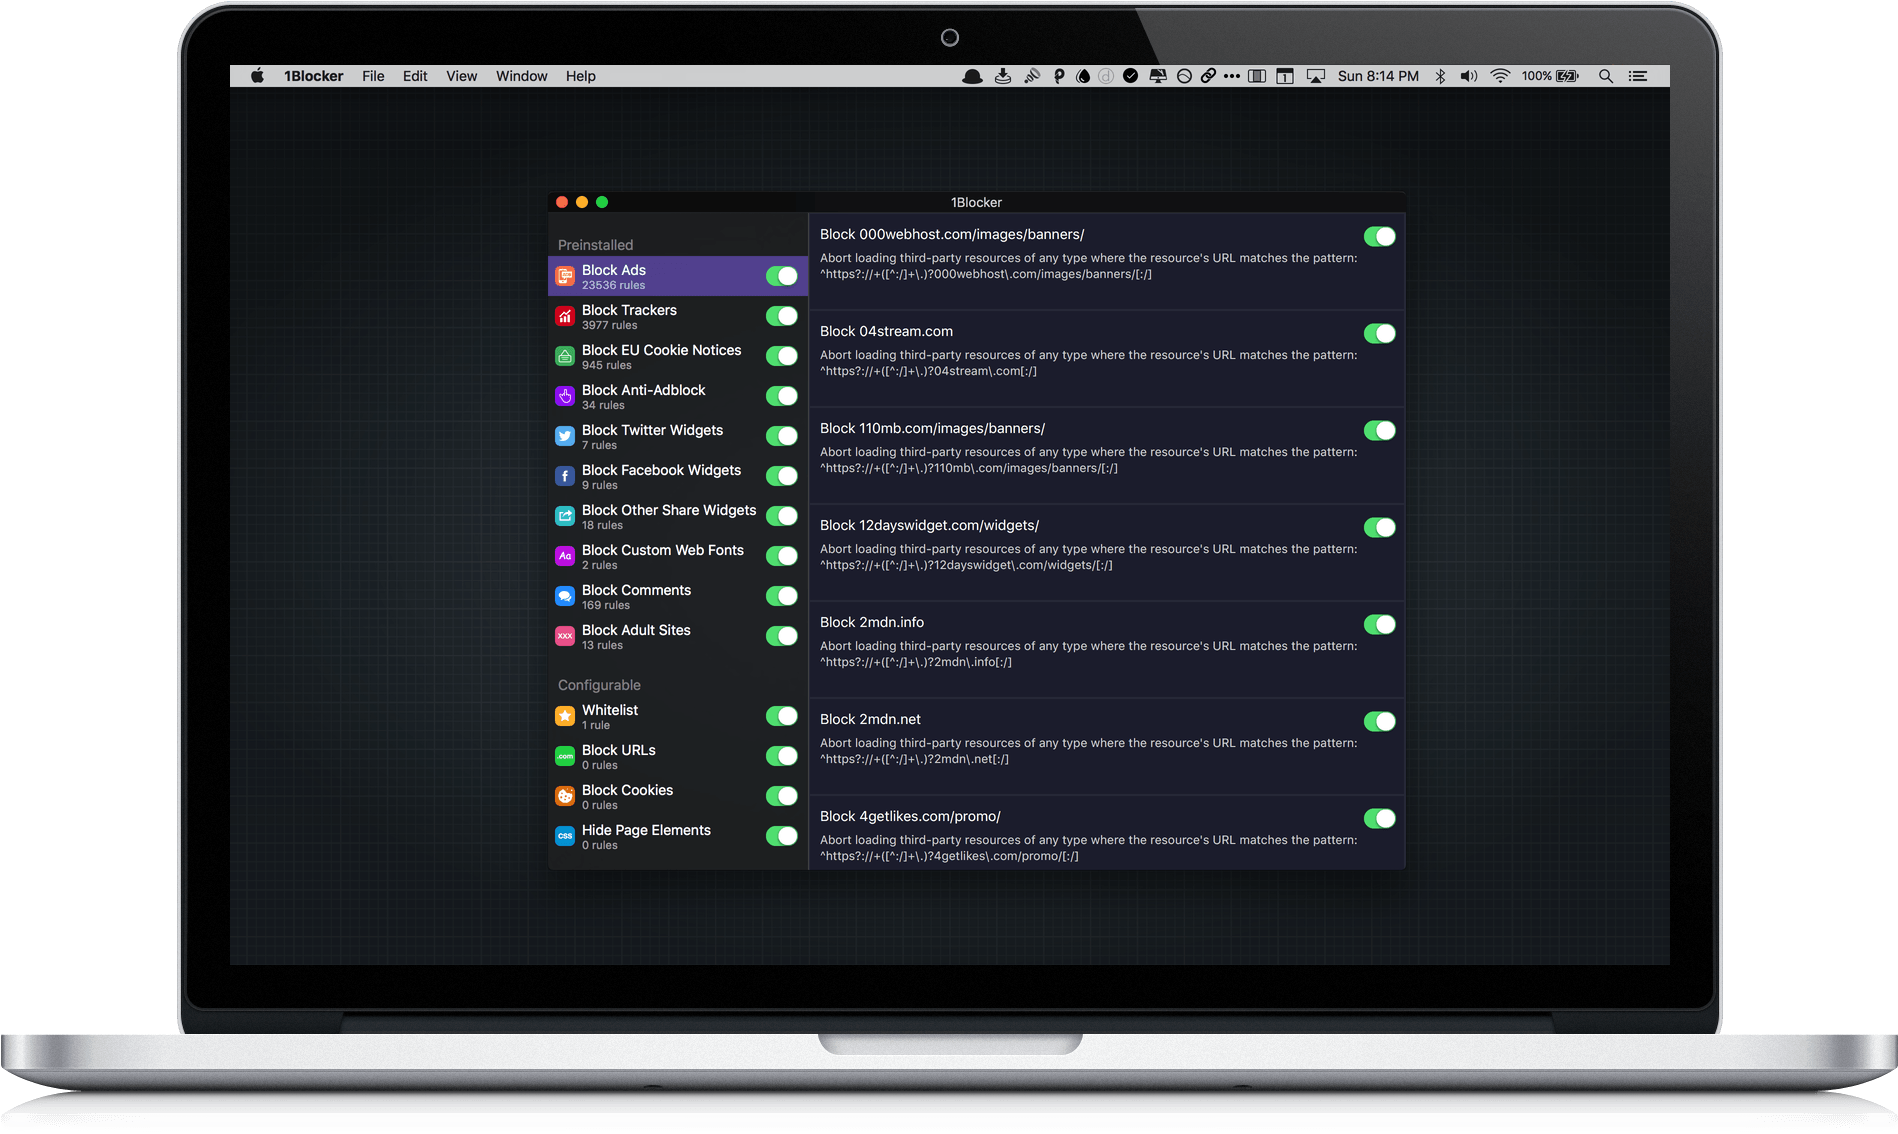This screenshot has width=1898, height=1134.
Task: Open the 1Blocker application menu
Action: click(313, 76)
